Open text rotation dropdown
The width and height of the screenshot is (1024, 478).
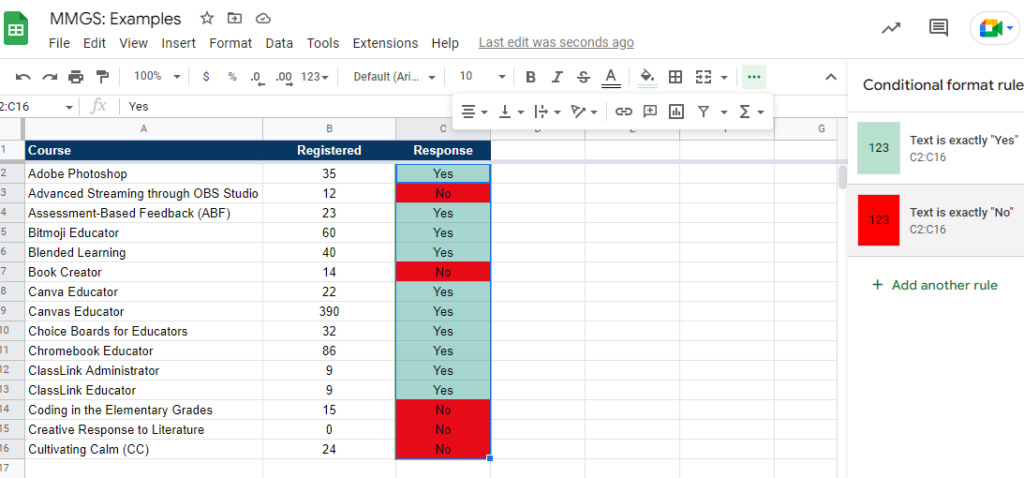584,112
